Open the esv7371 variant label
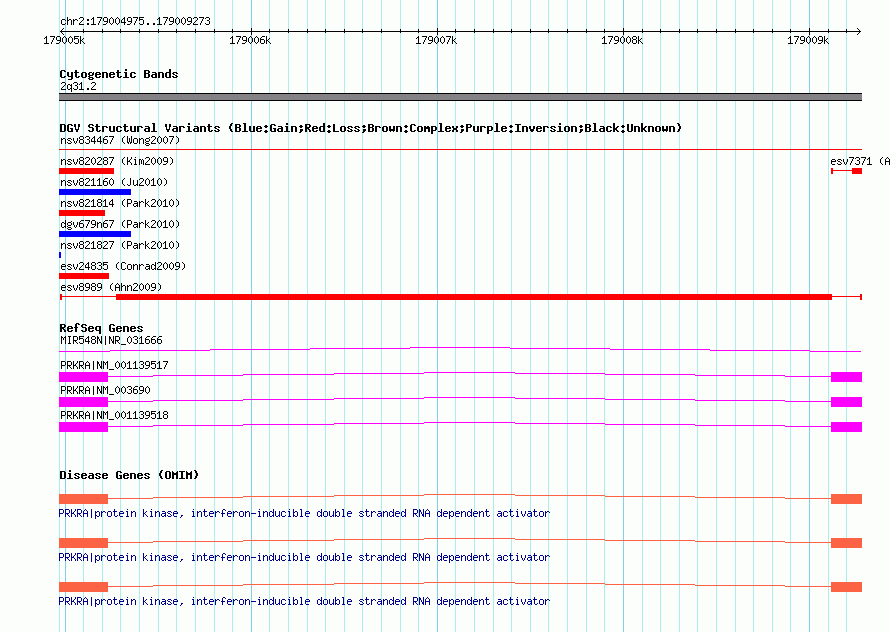Viewport: 890px width, 632px height. pos(859,161)
